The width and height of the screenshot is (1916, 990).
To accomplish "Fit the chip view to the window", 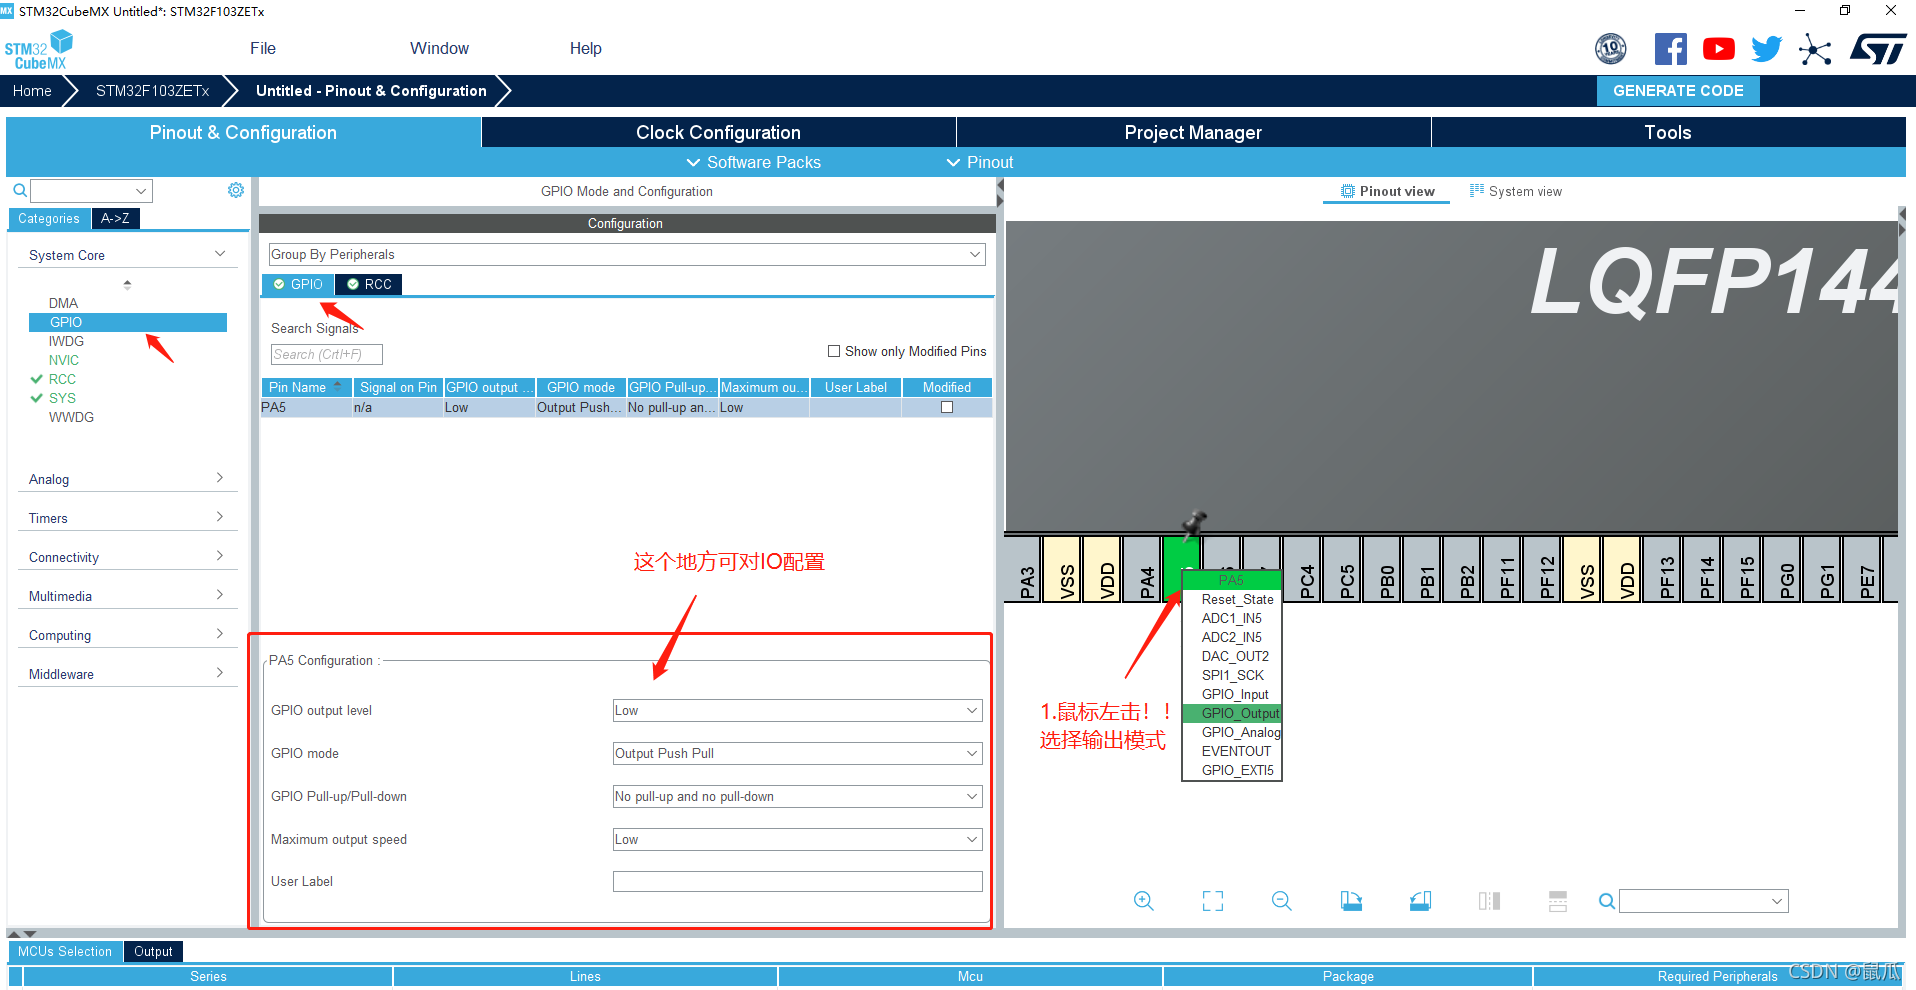I will (1213, 901).
